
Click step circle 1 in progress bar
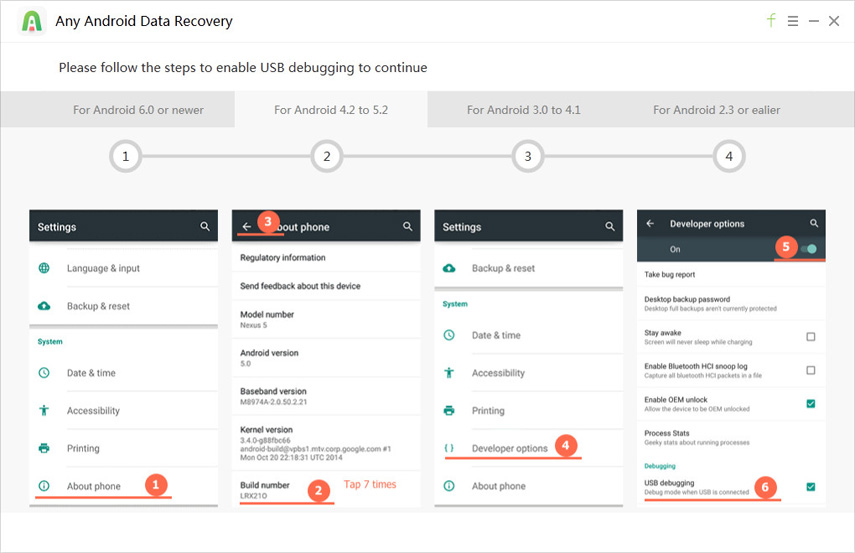click(x=125, y=157)
